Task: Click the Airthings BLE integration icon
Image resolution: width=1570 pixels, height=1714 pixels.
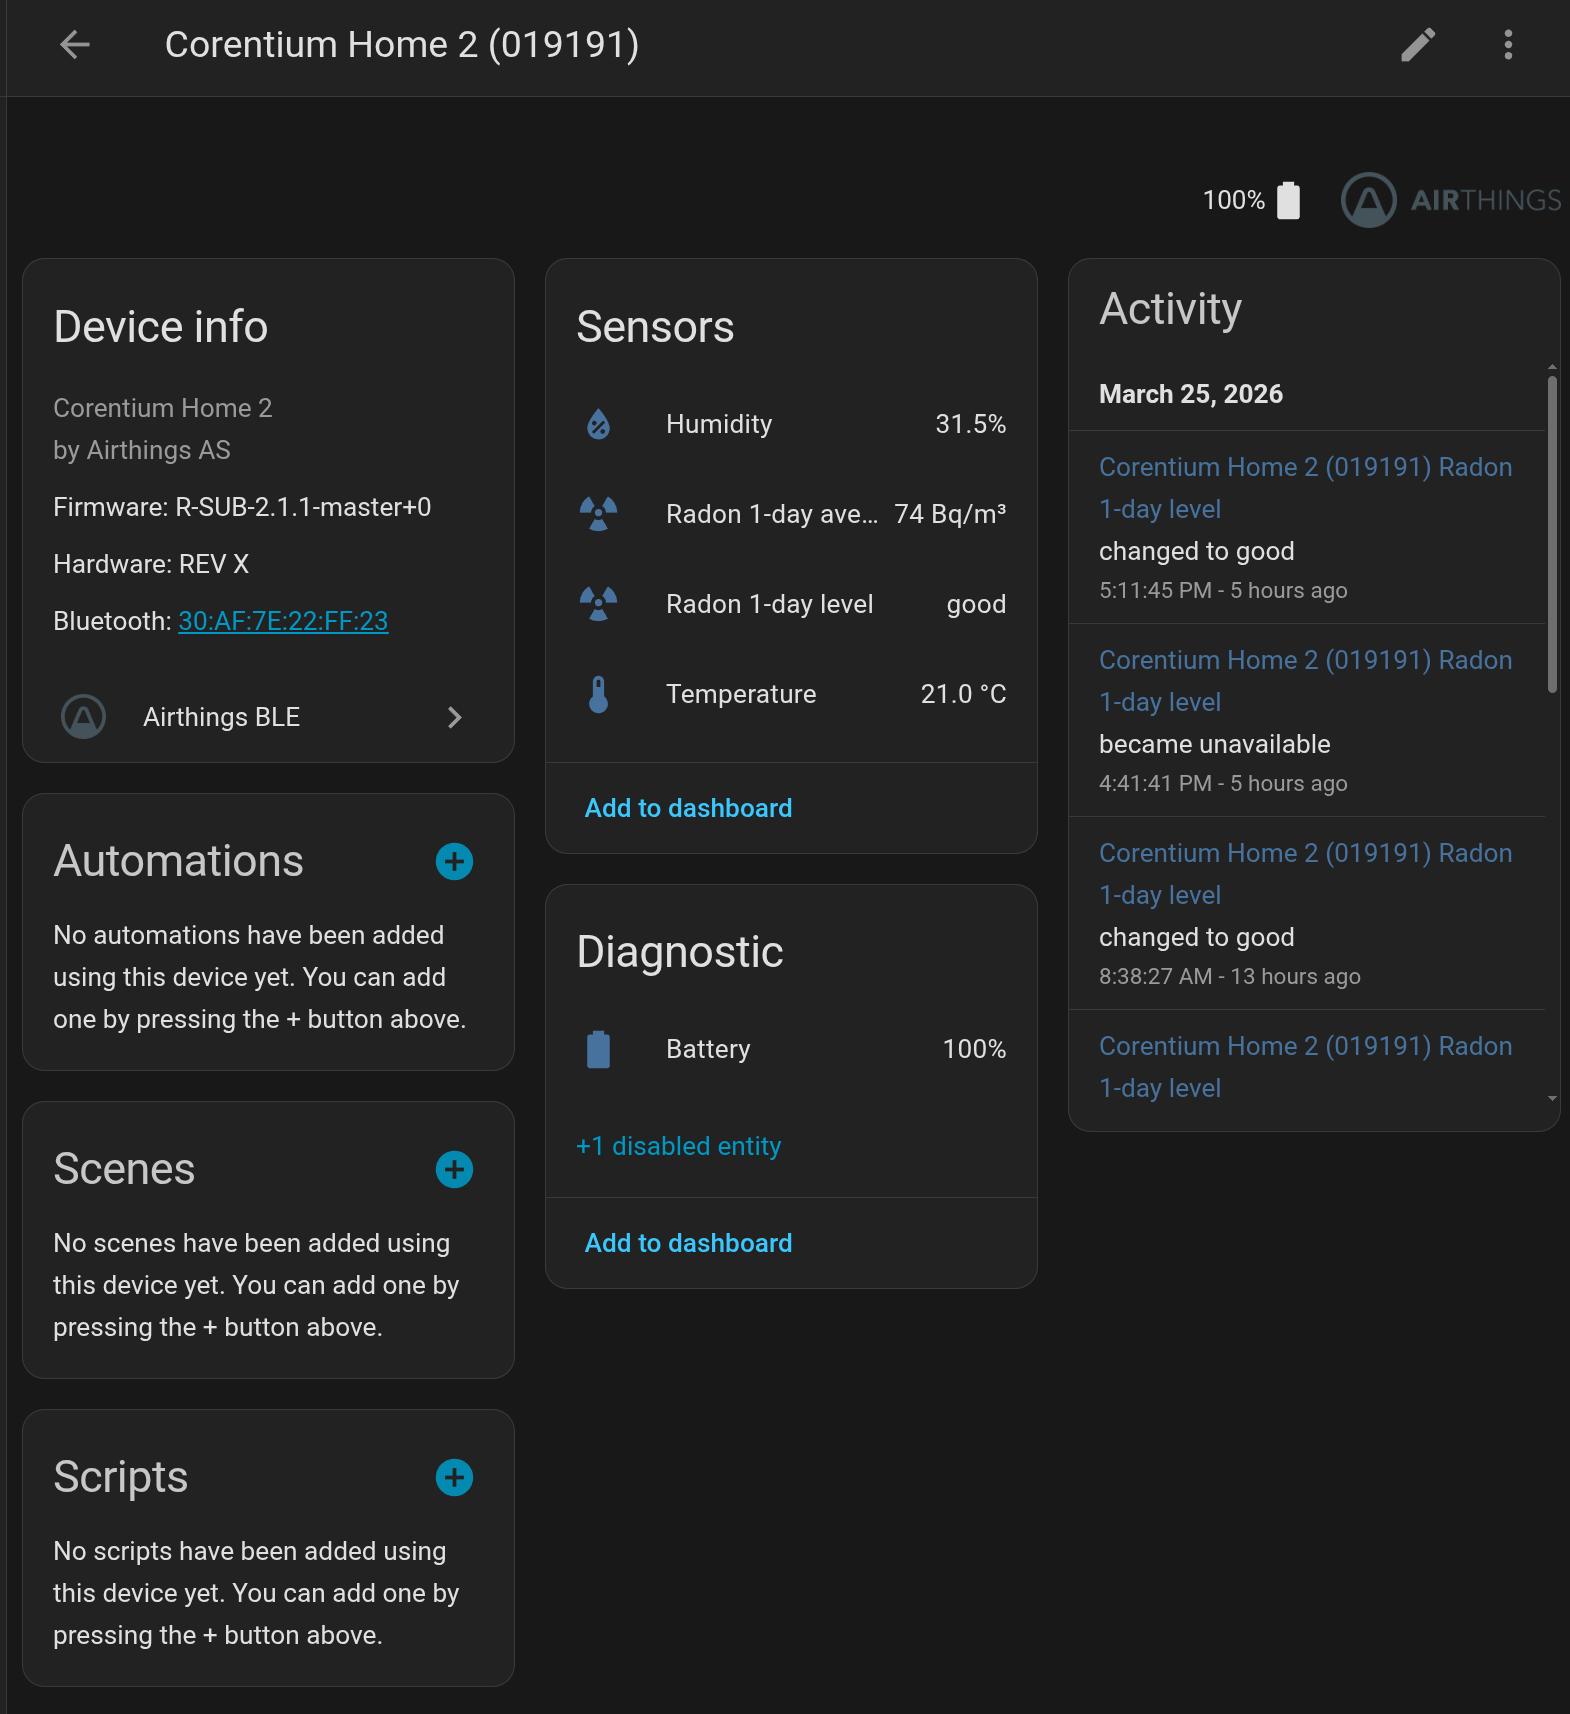Action: pyautogui.click(x=84, y=717)
